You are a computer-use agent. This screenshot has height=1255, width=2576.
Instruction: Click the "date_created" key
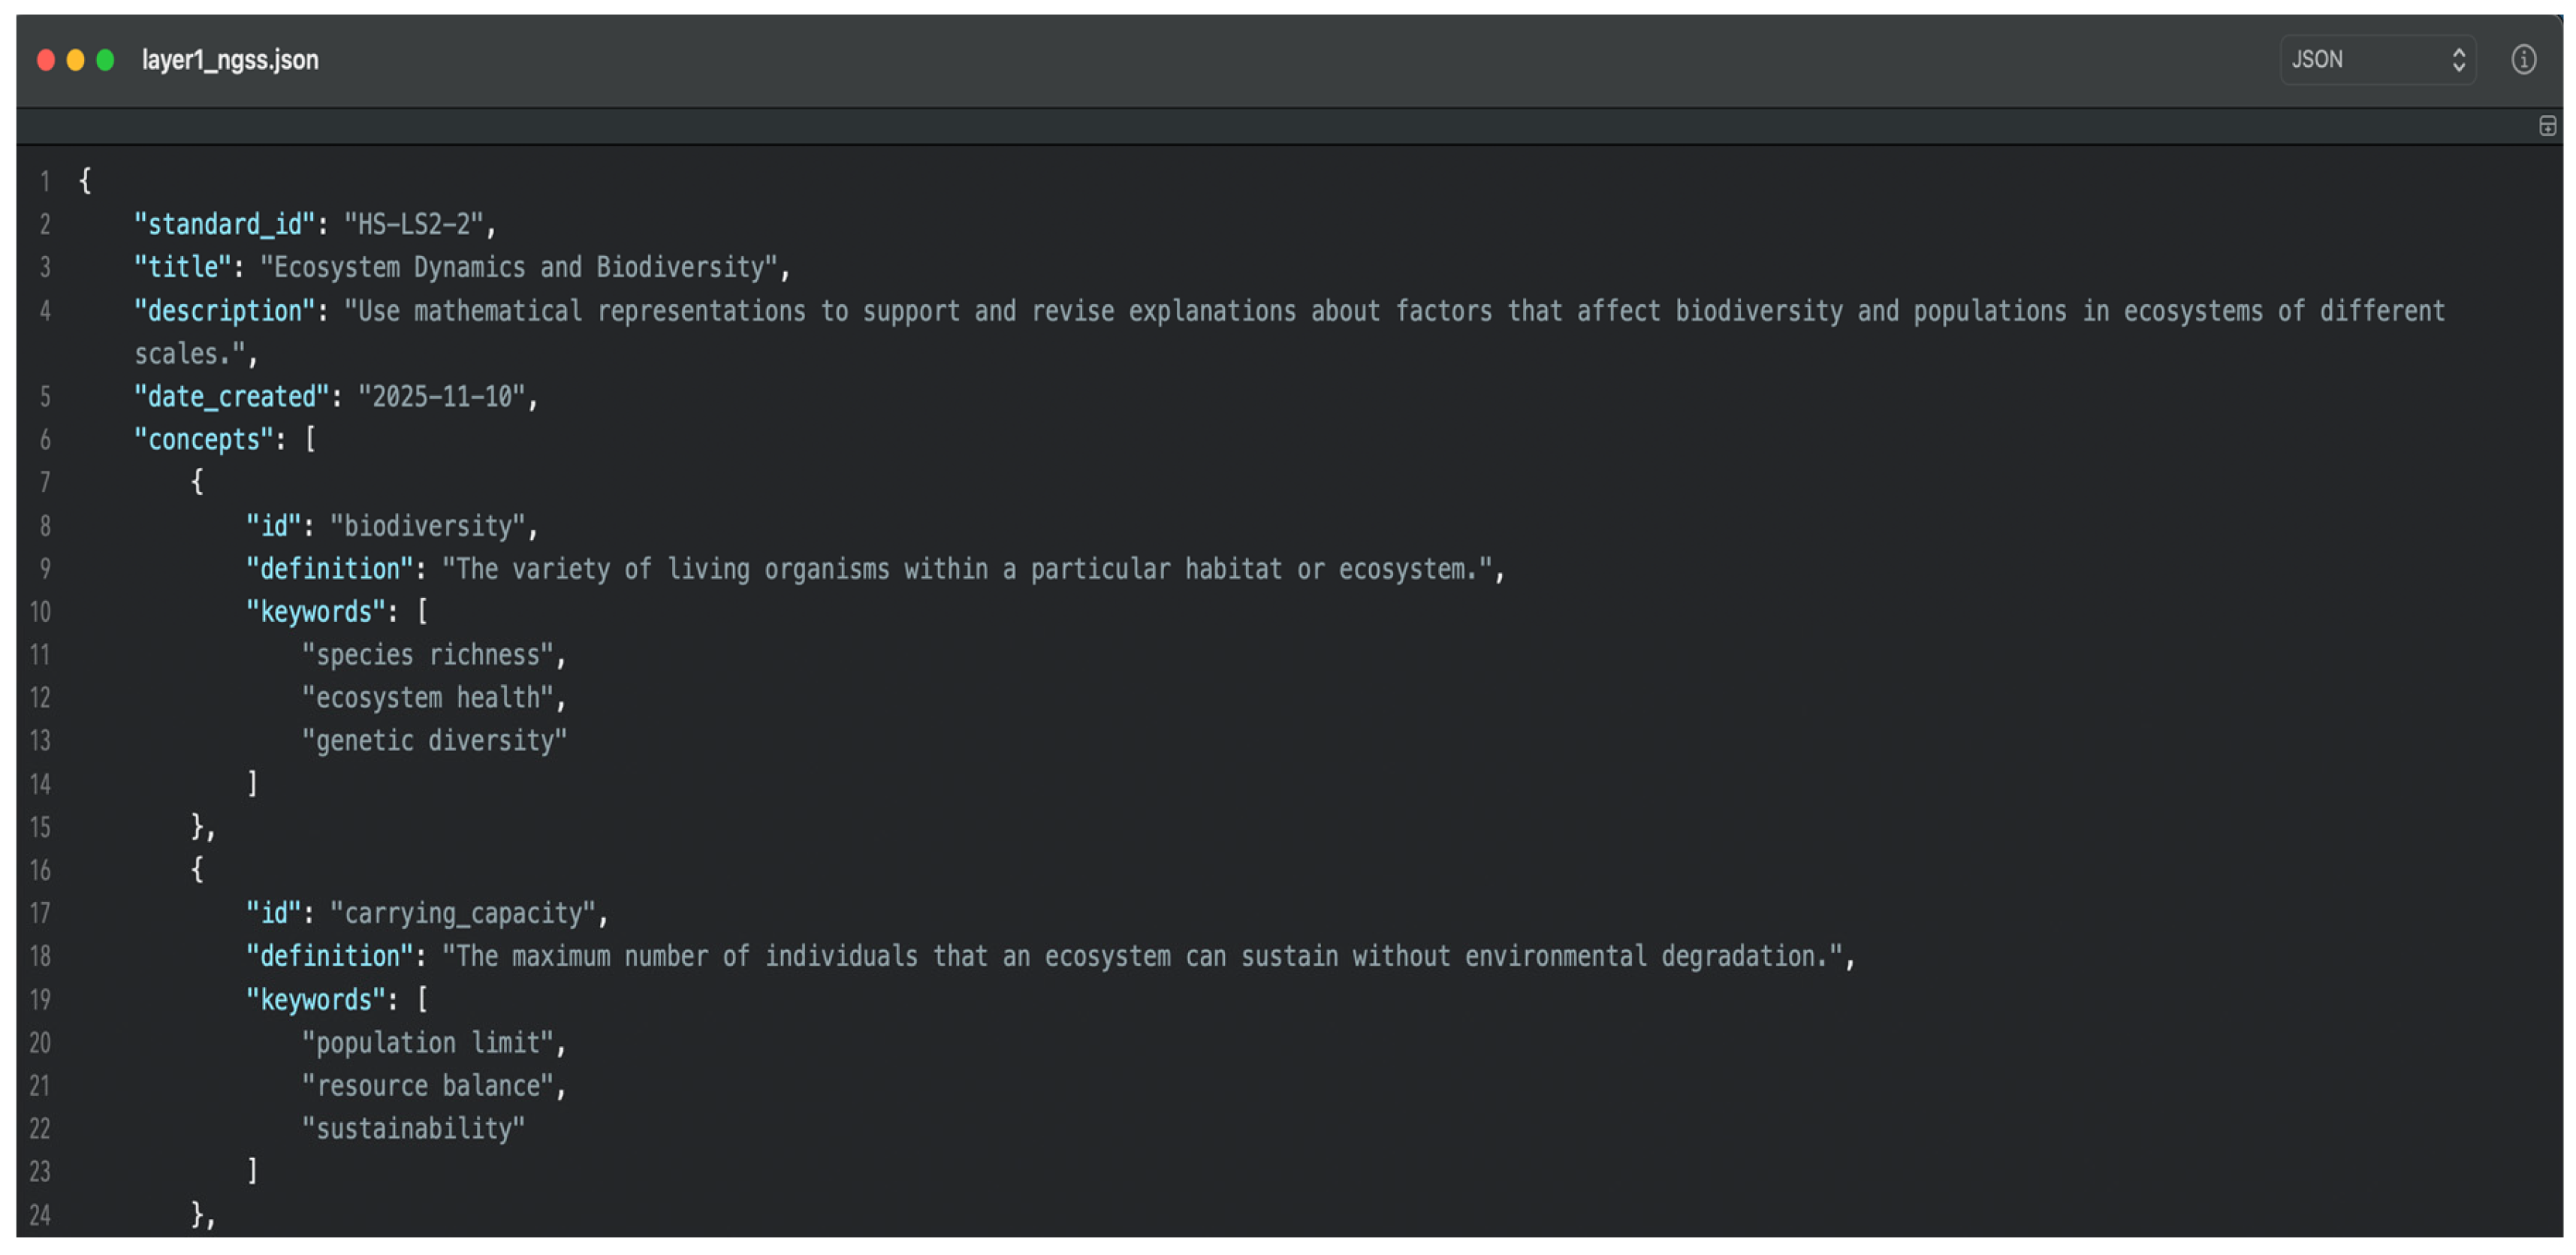(231, 397)
